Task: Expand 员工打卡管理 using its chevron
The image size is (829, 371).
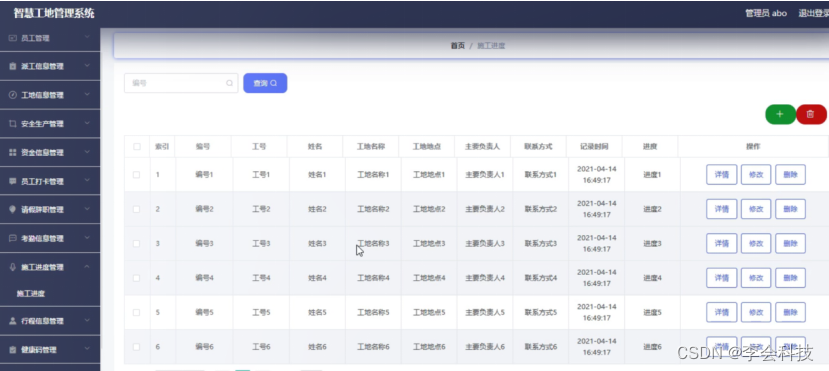Action: 87,181
